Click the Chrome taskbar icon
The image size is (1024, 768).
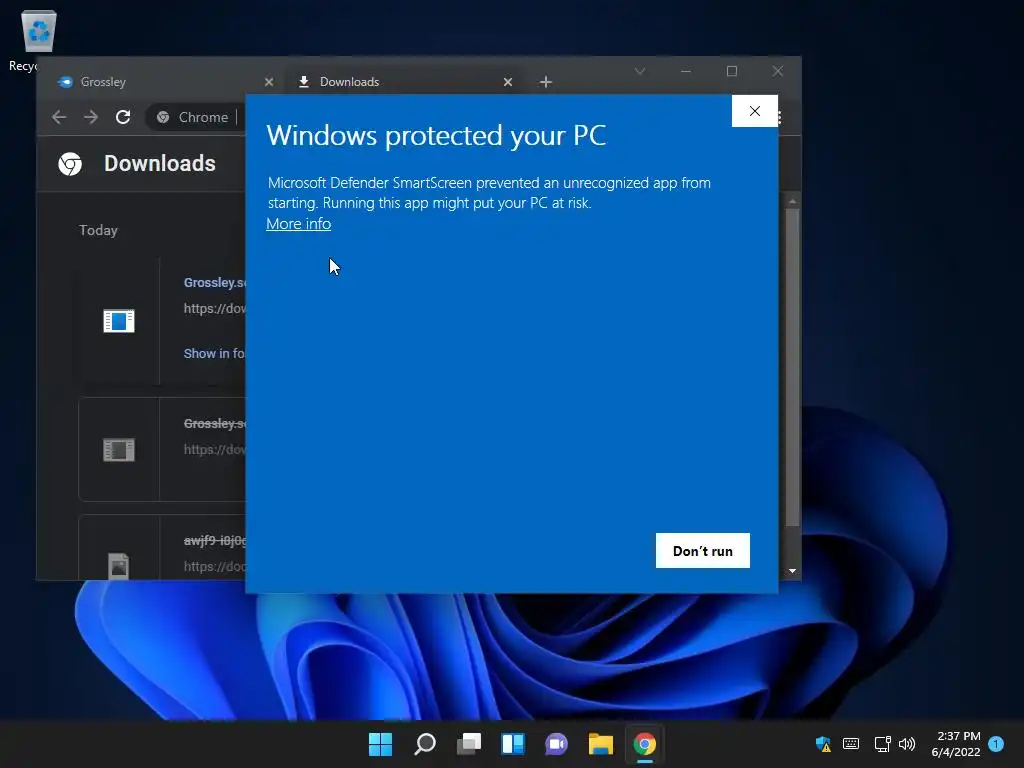tap(645, 744)
